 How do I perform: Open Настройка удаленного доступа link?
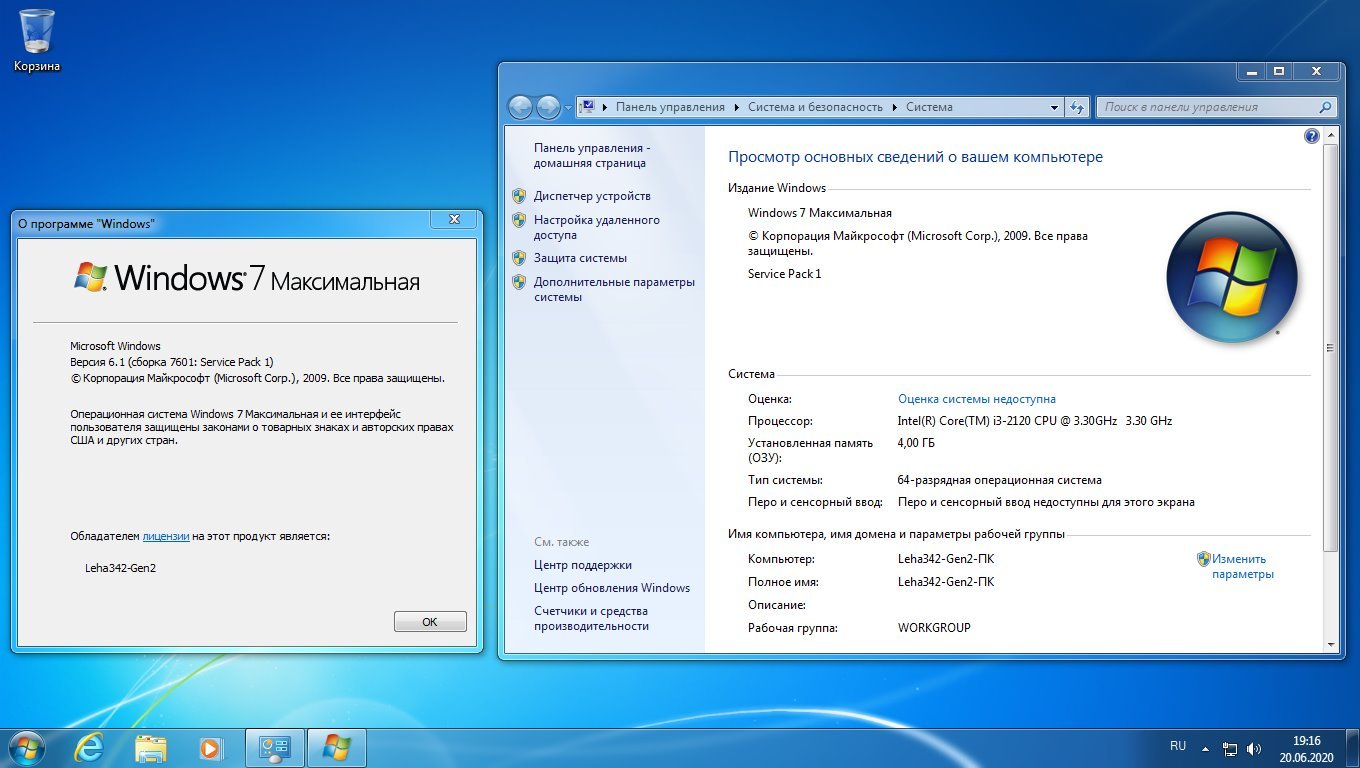(x=597, y=227)
